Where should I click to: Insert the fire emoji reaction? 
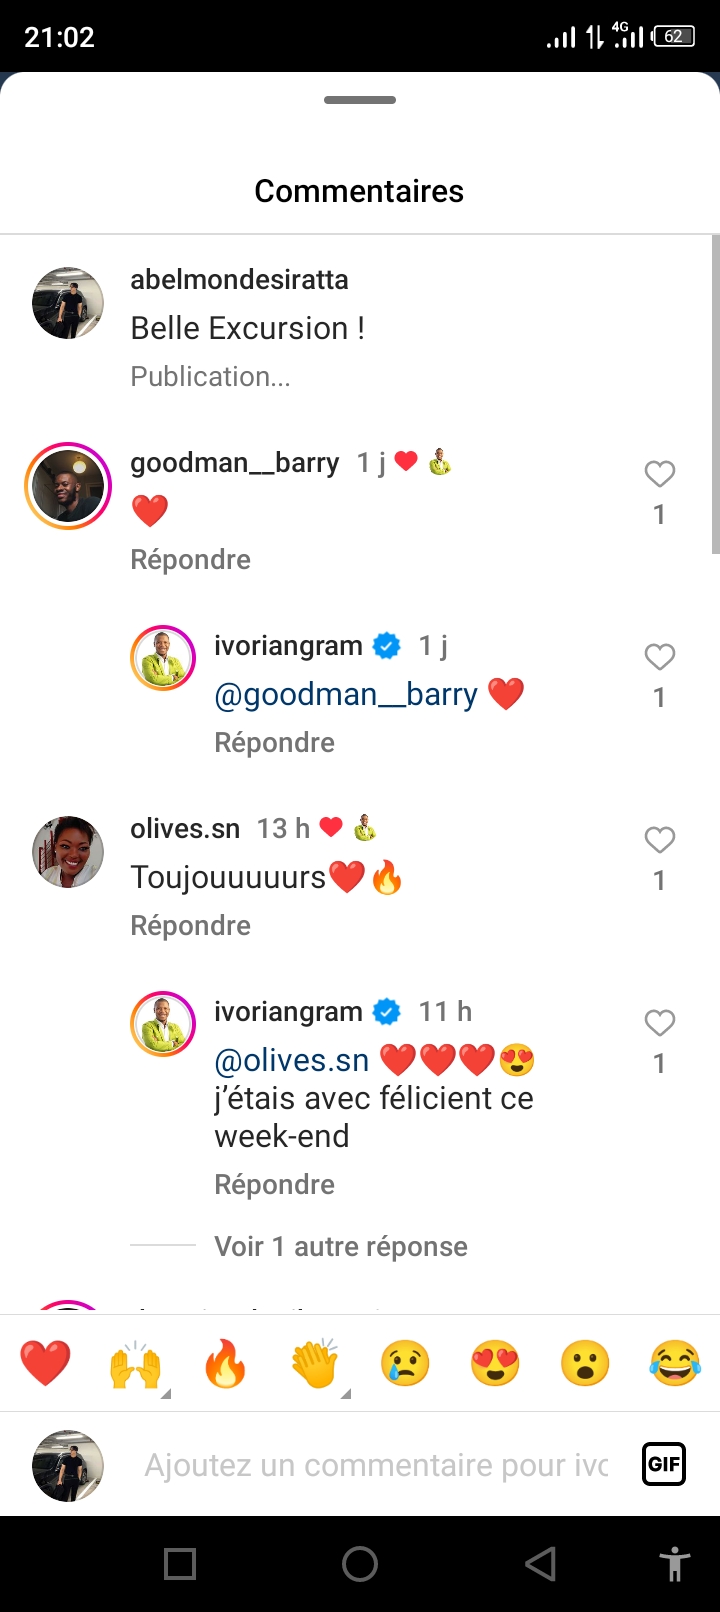[x=225, y=1363]
